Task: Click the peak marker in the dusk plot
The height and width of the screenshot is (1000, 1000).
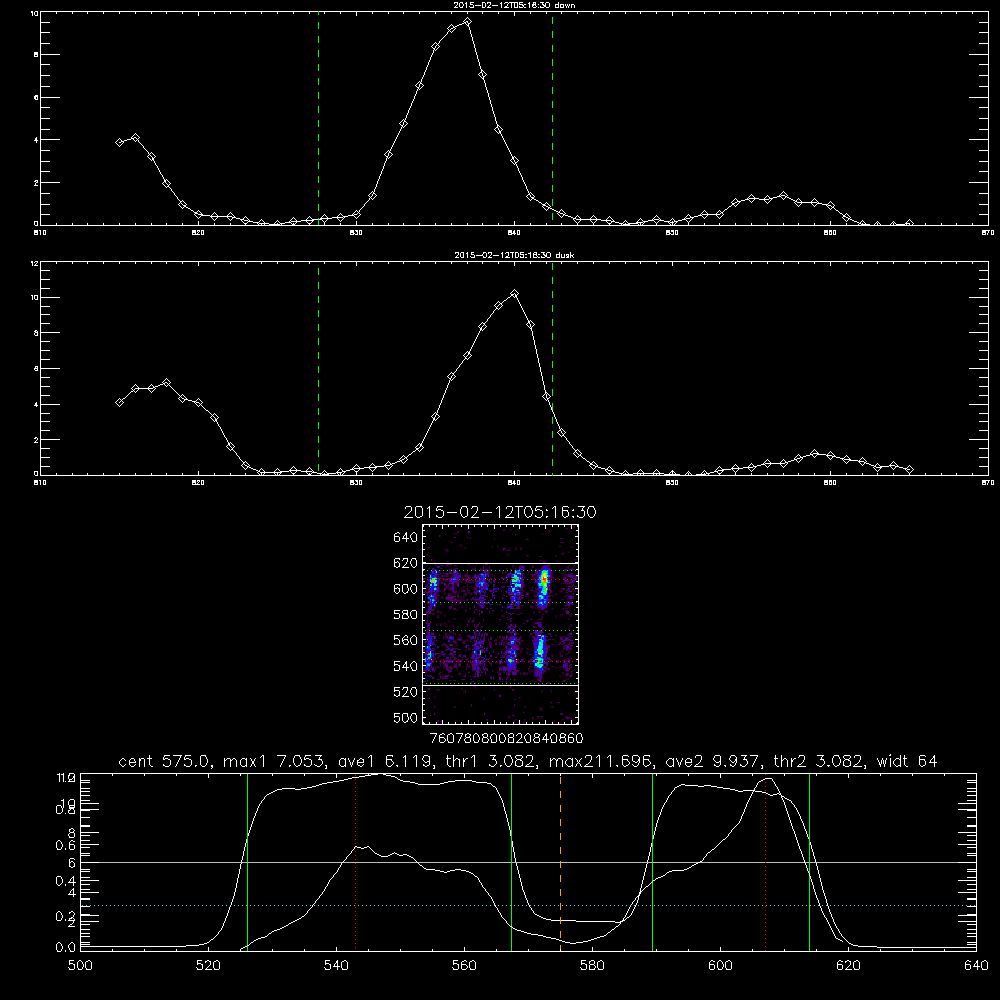Action: [x=515, y=293]
